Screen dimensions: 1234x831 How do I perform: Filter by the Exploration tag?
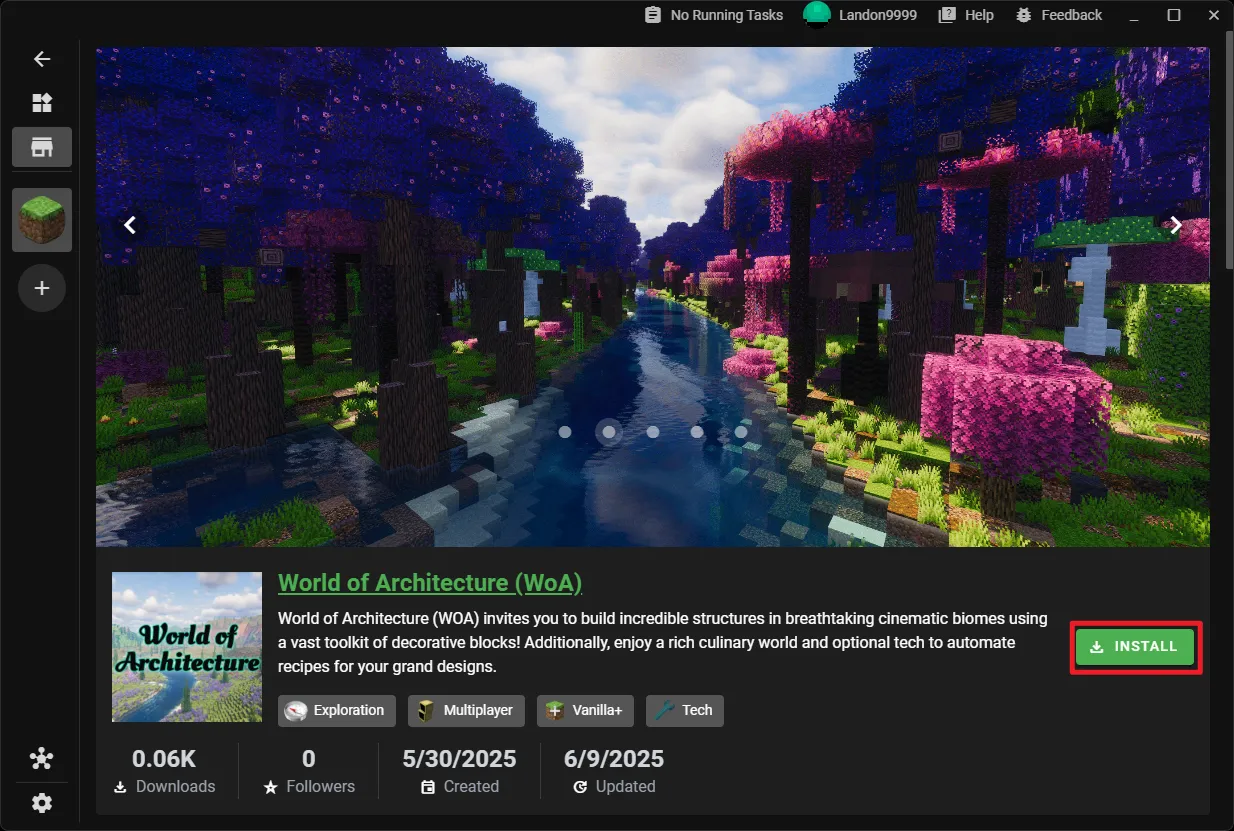pos(337,711)
